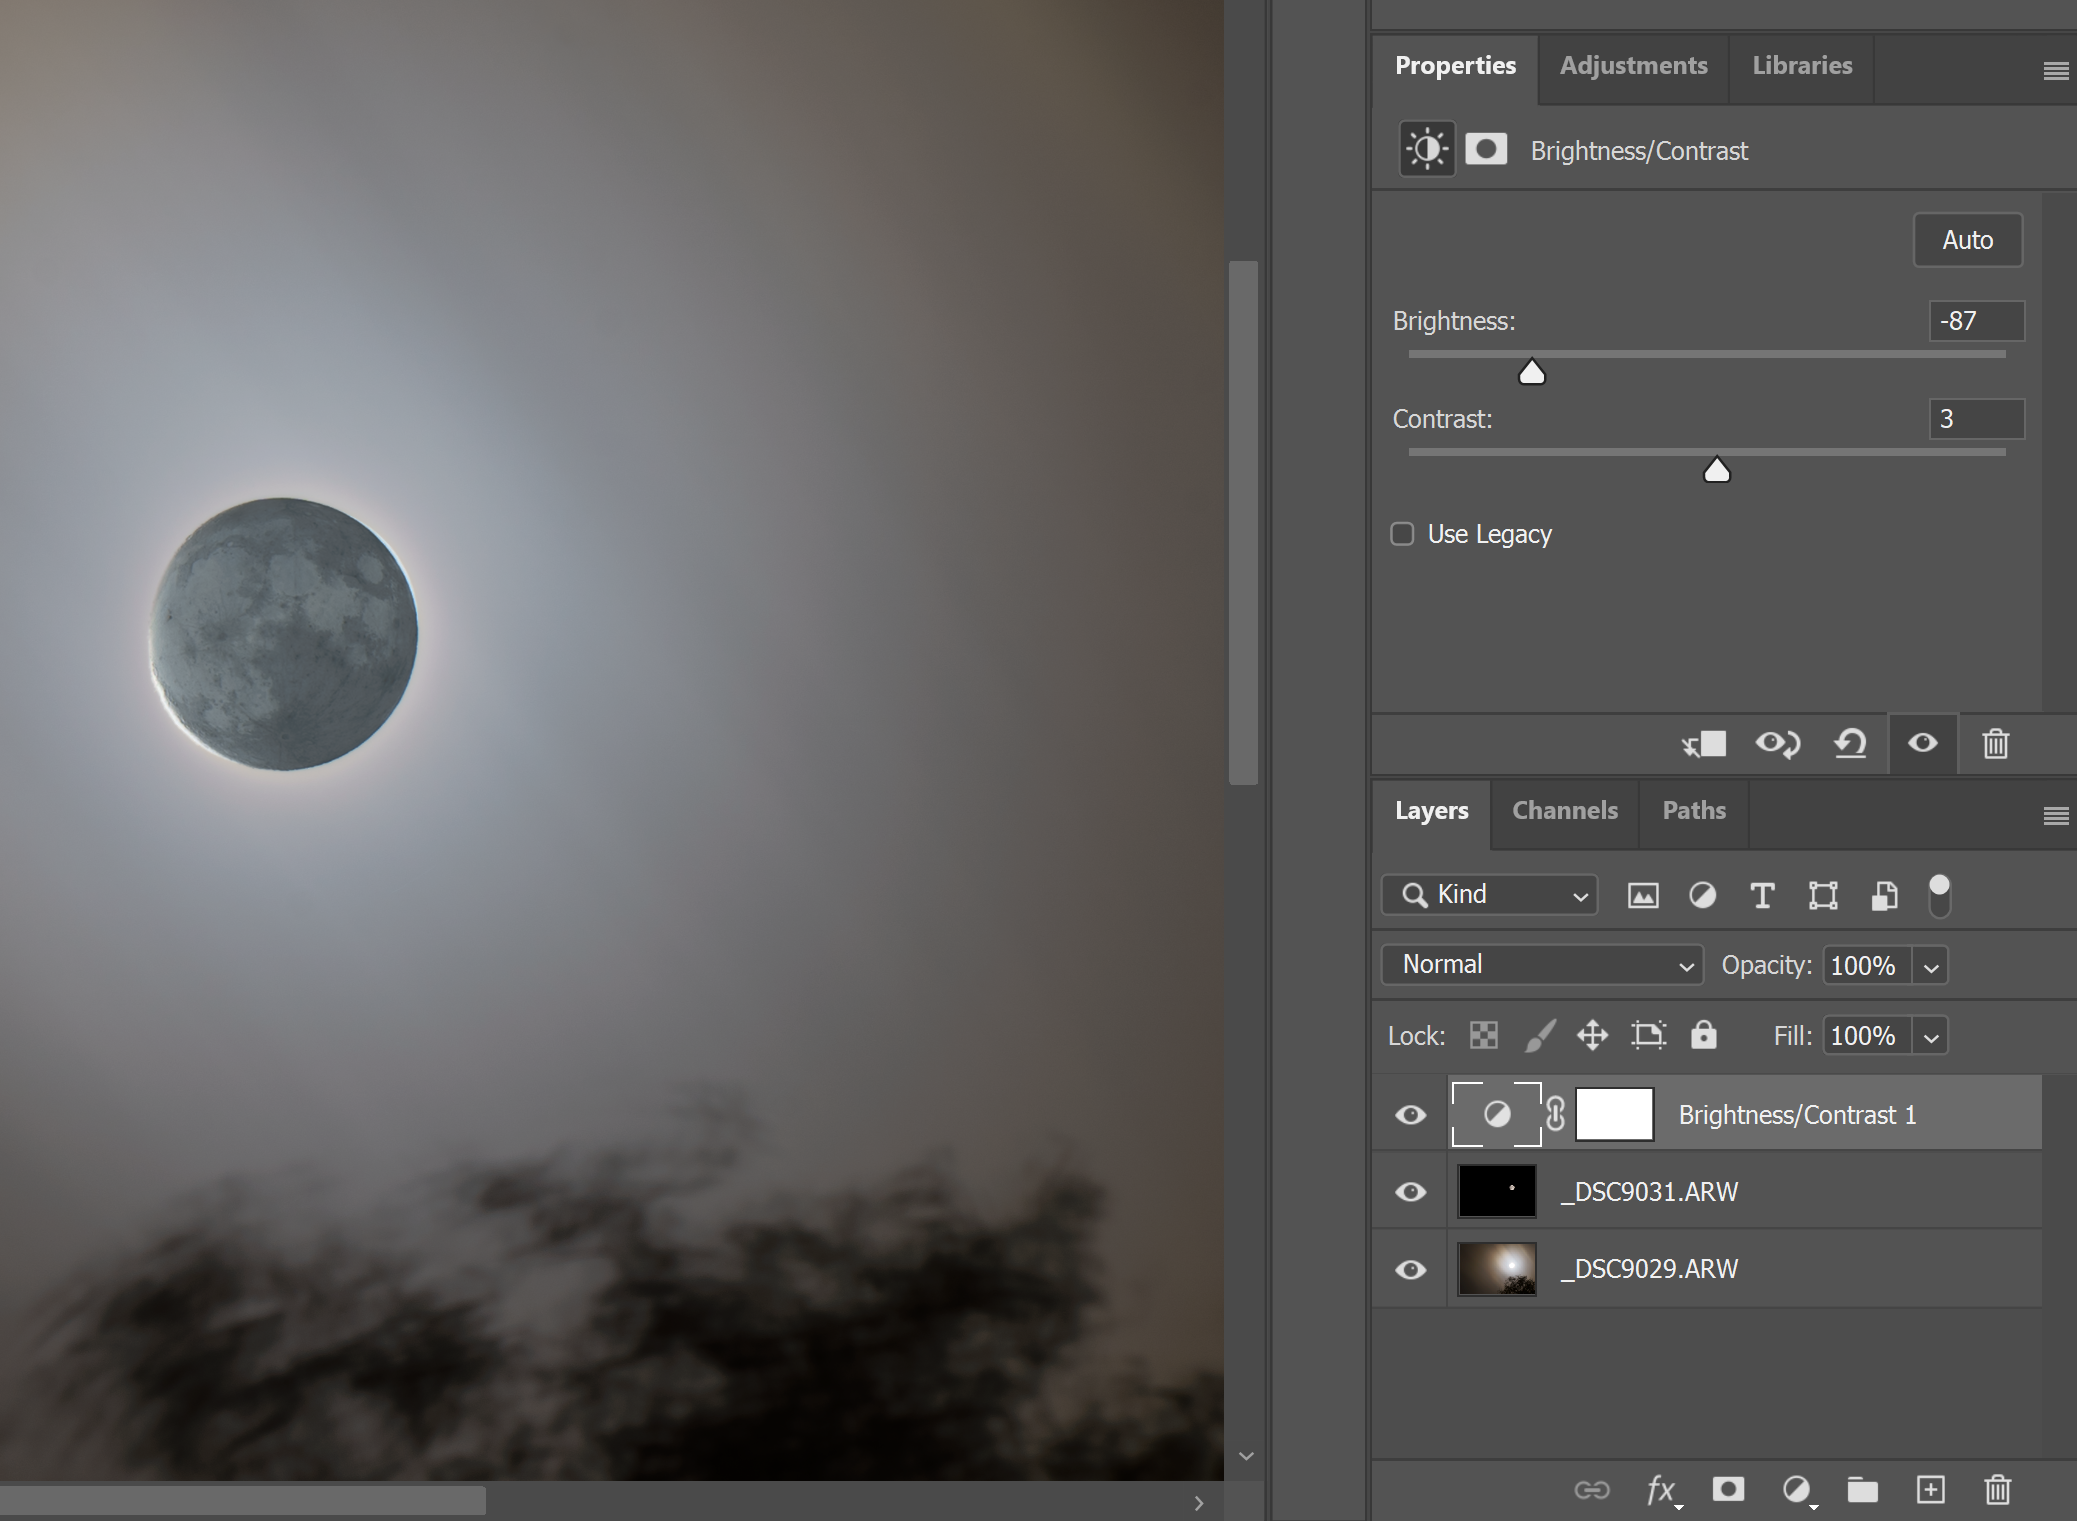Open the Add layer style fx menu
This screenshot has height=1521, width=2077.
click(1661, 1490)
